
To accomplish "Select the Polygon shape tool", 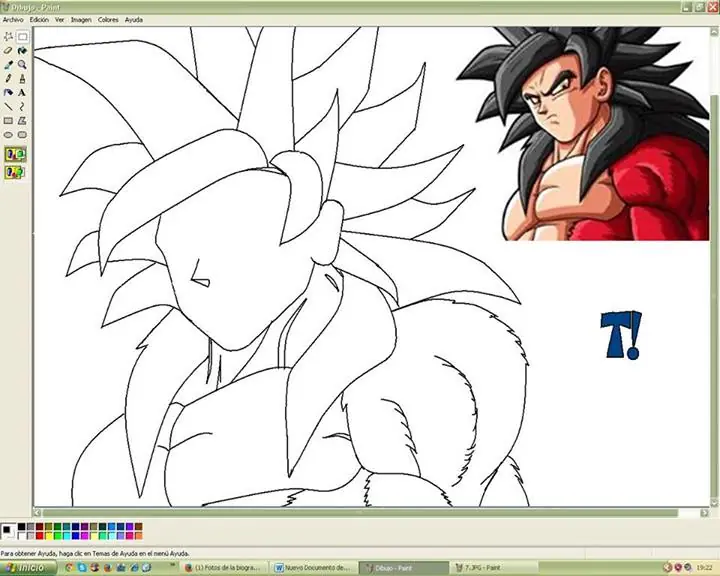I will (22, 121).
